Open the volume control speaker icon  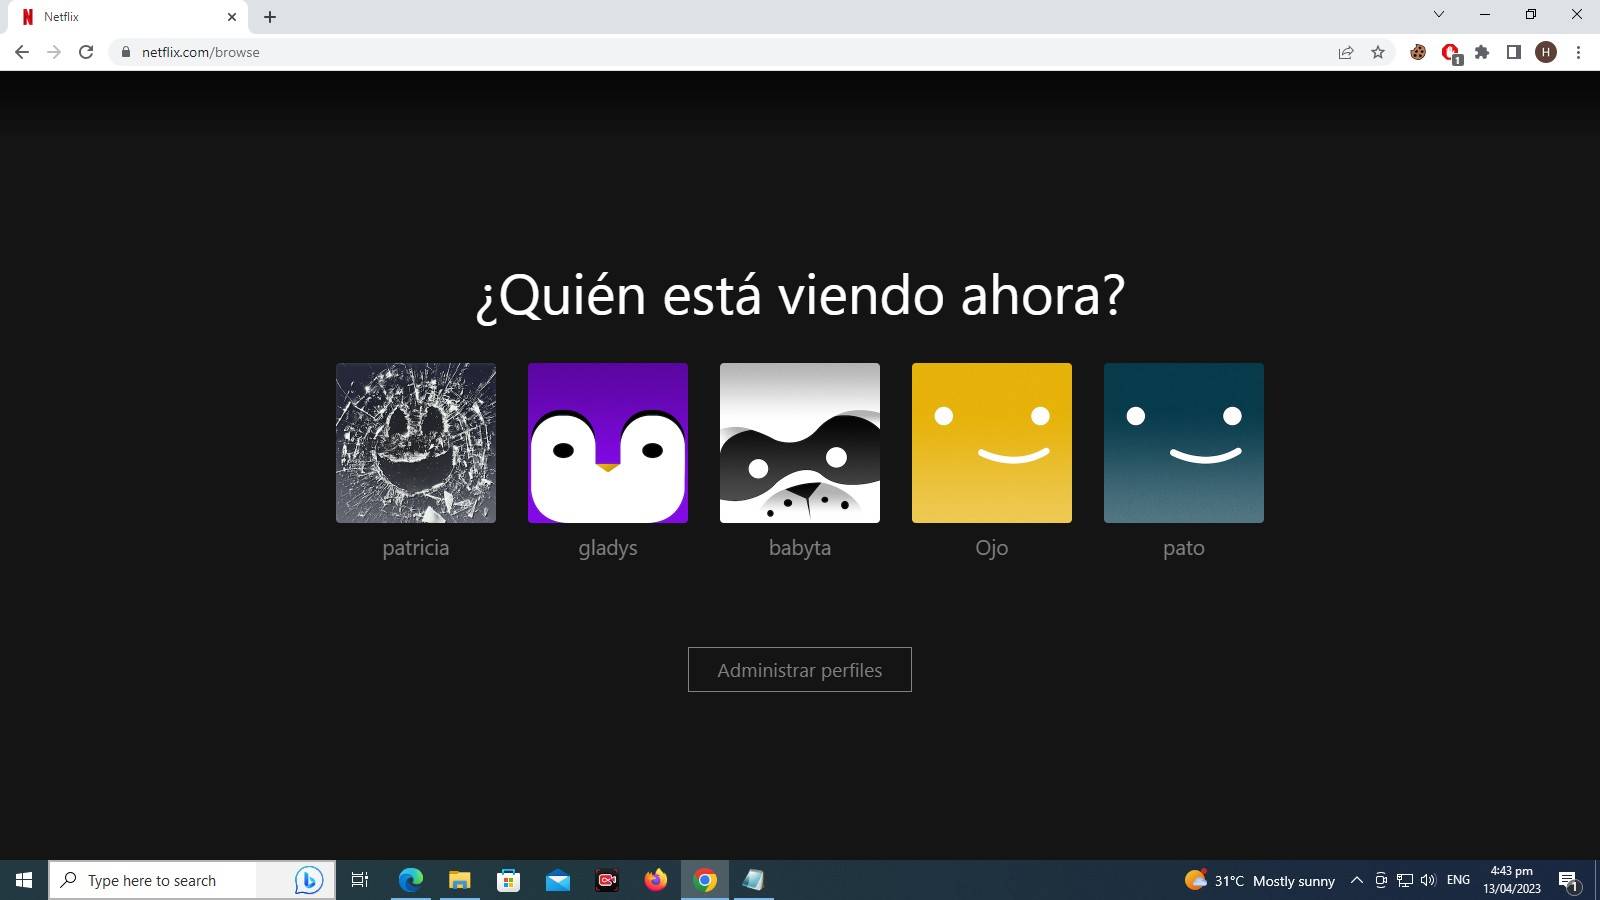1428,880
